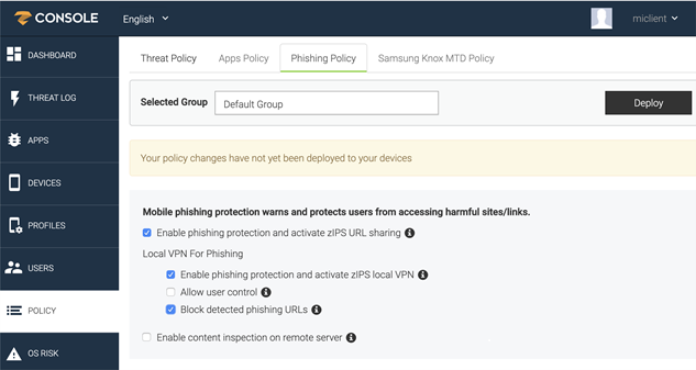Show info for Block detected phishing URLs
Viewport: 696px width, 370px height.
(316, 310)
